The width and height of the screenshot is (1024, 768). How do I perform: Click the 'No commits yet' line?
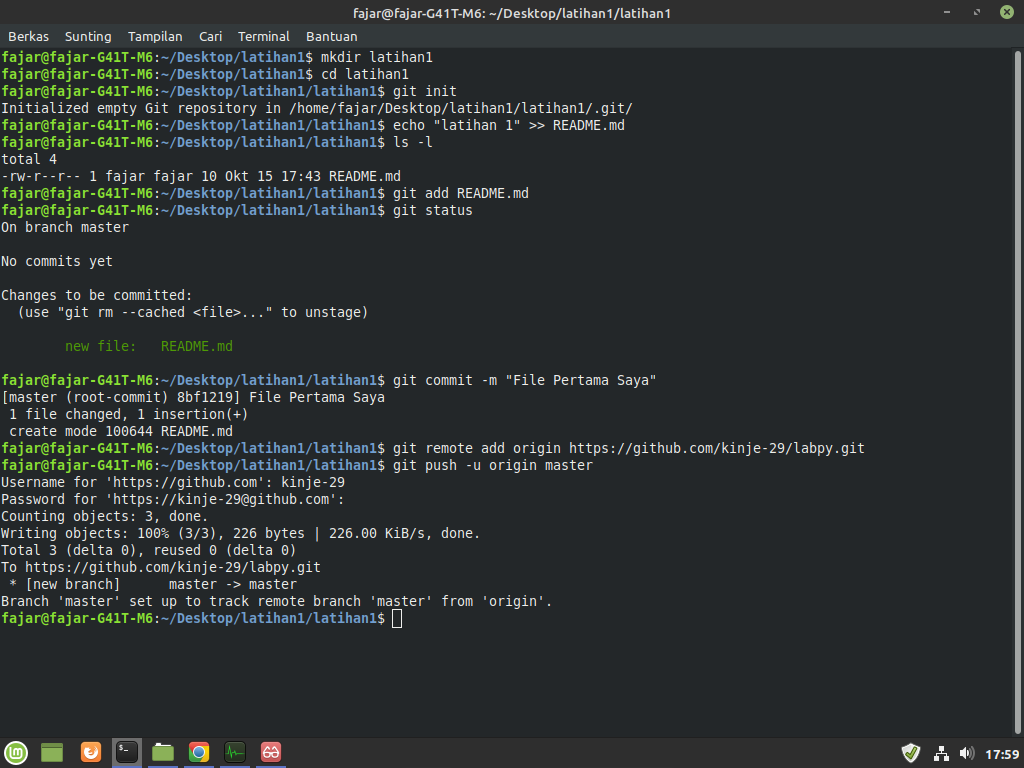click(57, 262)
